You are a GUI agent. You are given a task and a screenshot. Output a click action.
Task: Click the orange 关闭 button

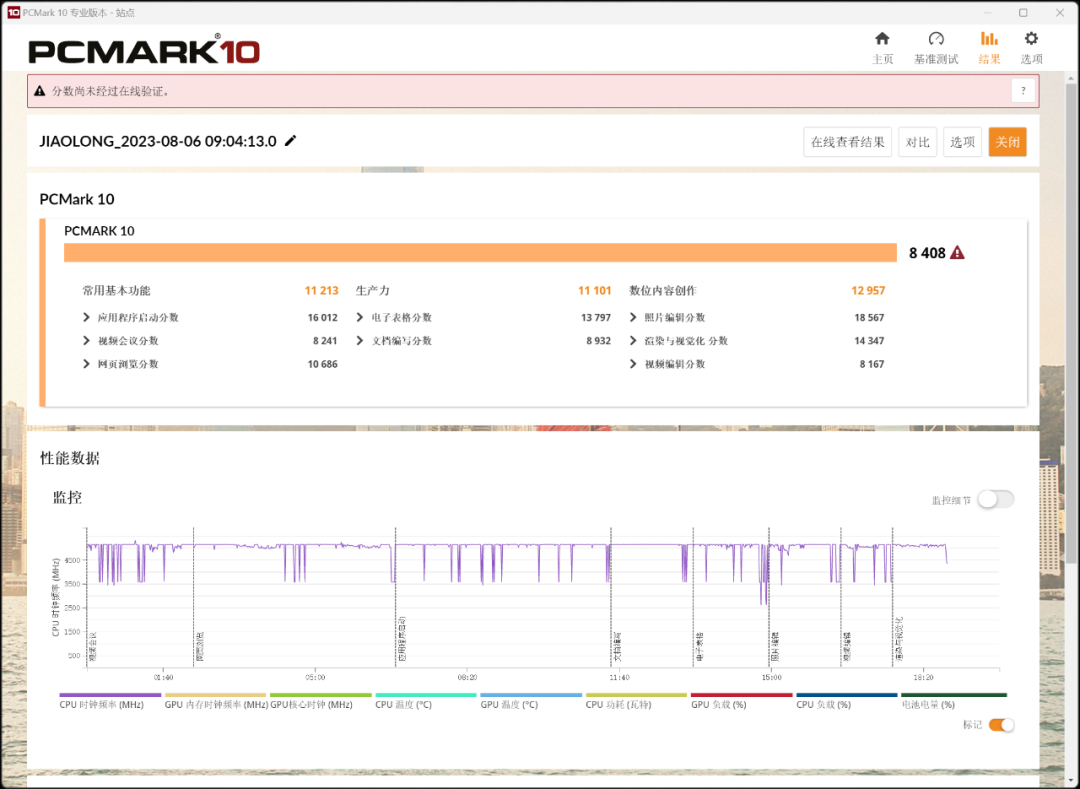(1007, 142)
